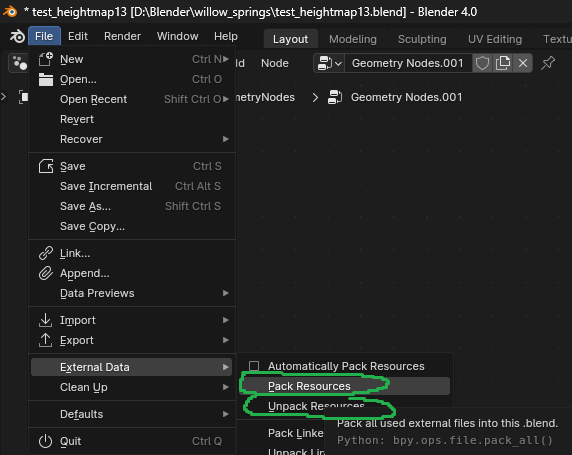The width and height of the screenshot is (572, 455).
Task: Open the Help menu
Action: point(226,36)
